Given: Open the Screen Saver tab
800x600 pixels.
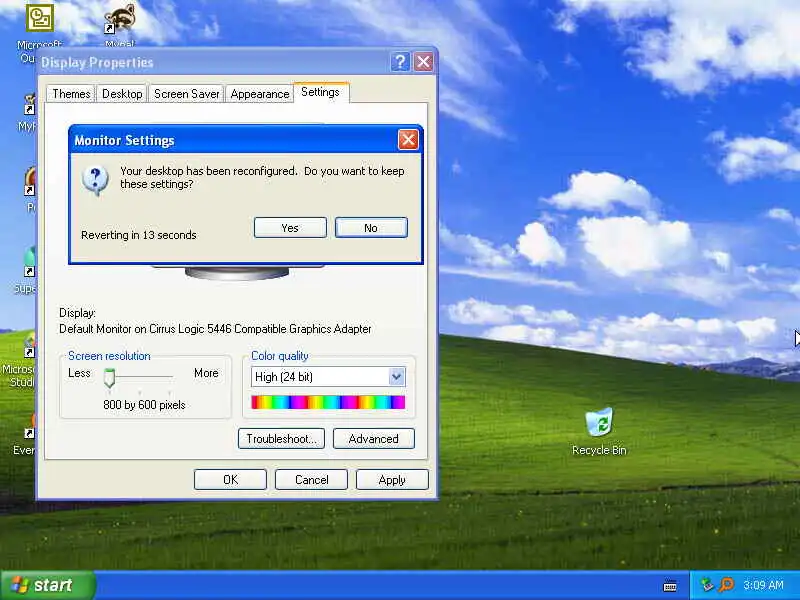Looking at the screenshot, I should click(186, 94).
